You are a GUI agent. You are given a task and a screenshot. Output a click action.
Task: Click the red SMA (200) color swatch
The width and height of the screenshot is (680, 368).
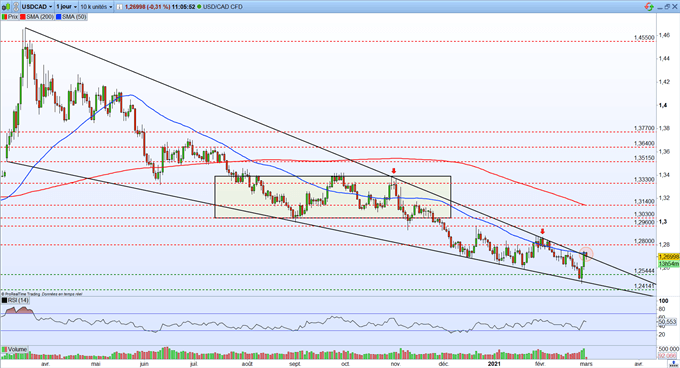23,17
